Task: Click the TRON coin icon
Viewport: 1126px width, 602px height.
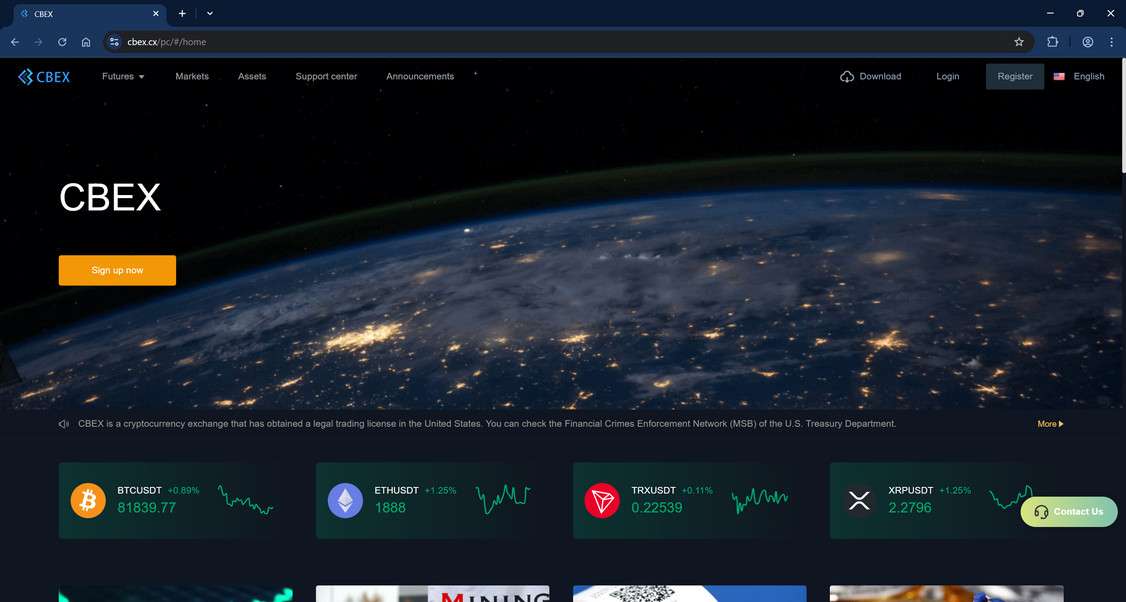Action: (602, 501)
